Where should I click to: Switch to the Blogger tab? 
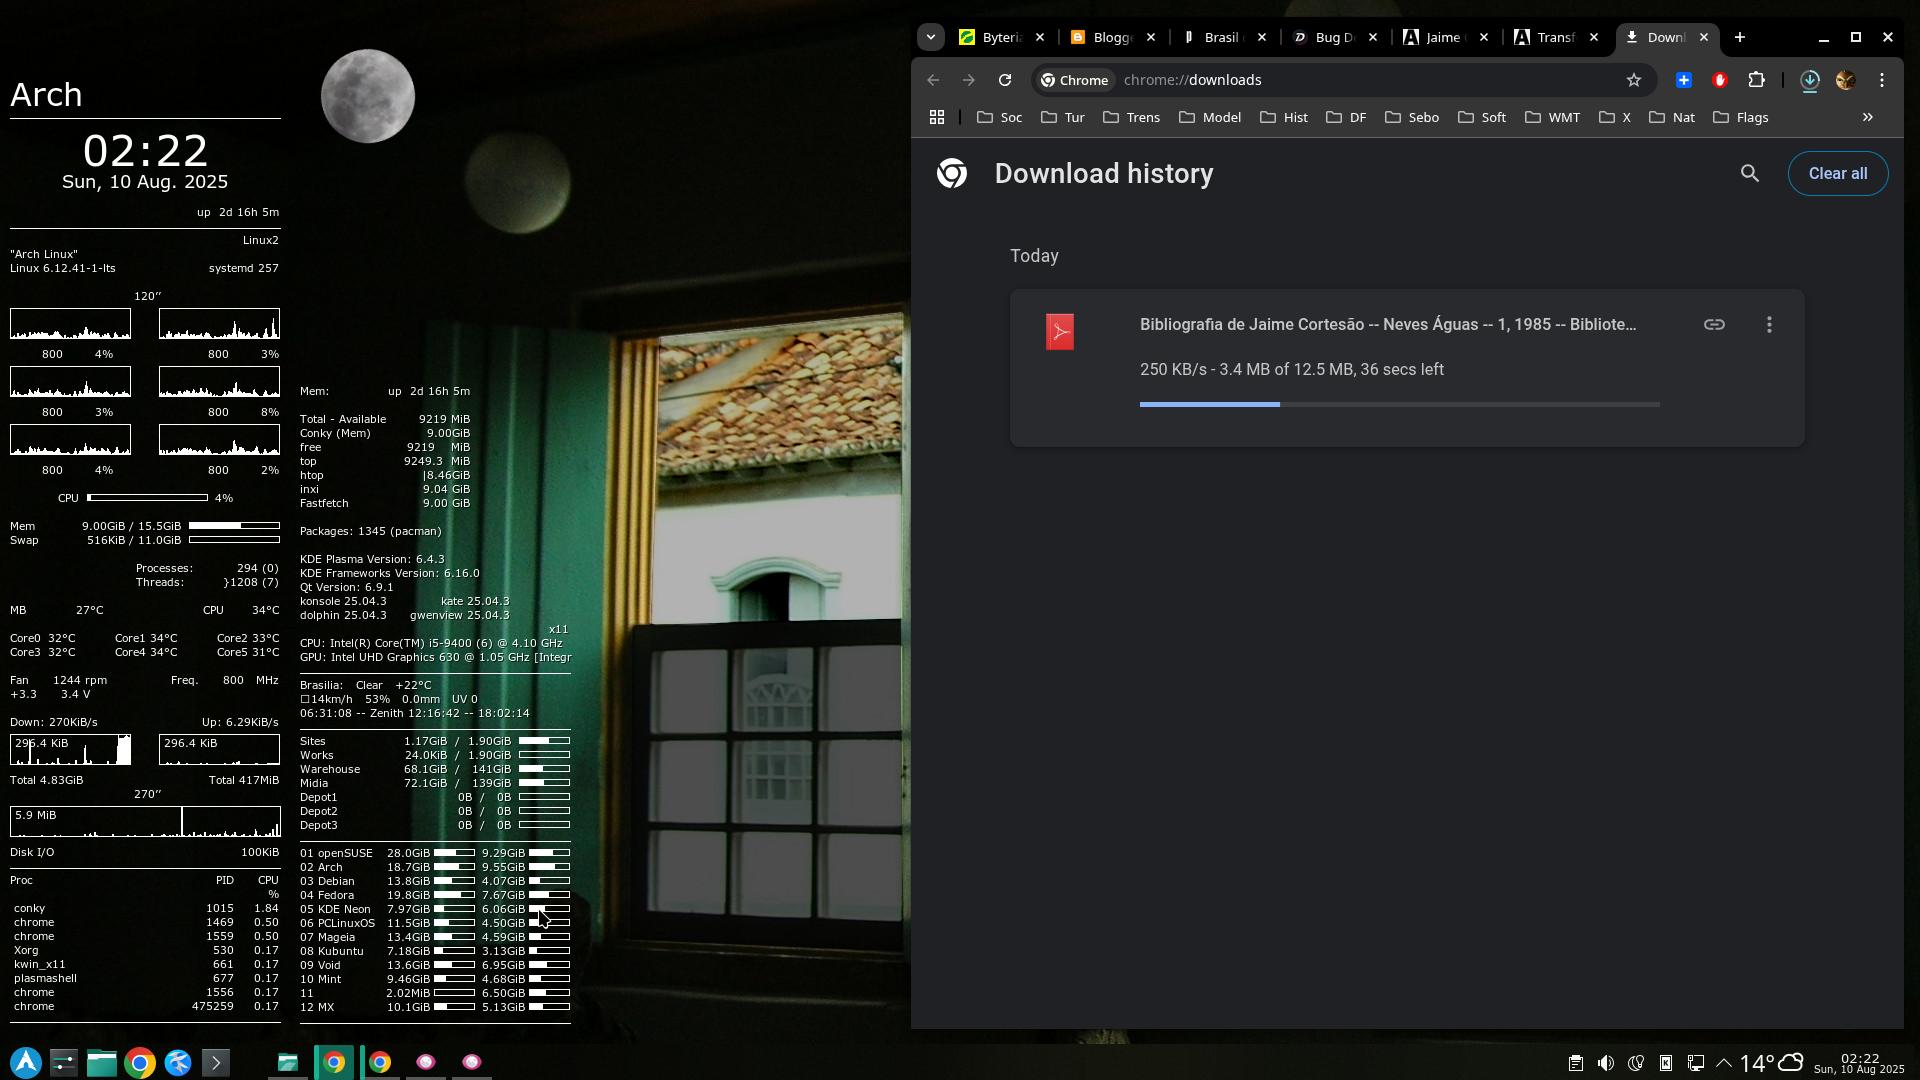tap(1111, 37)
